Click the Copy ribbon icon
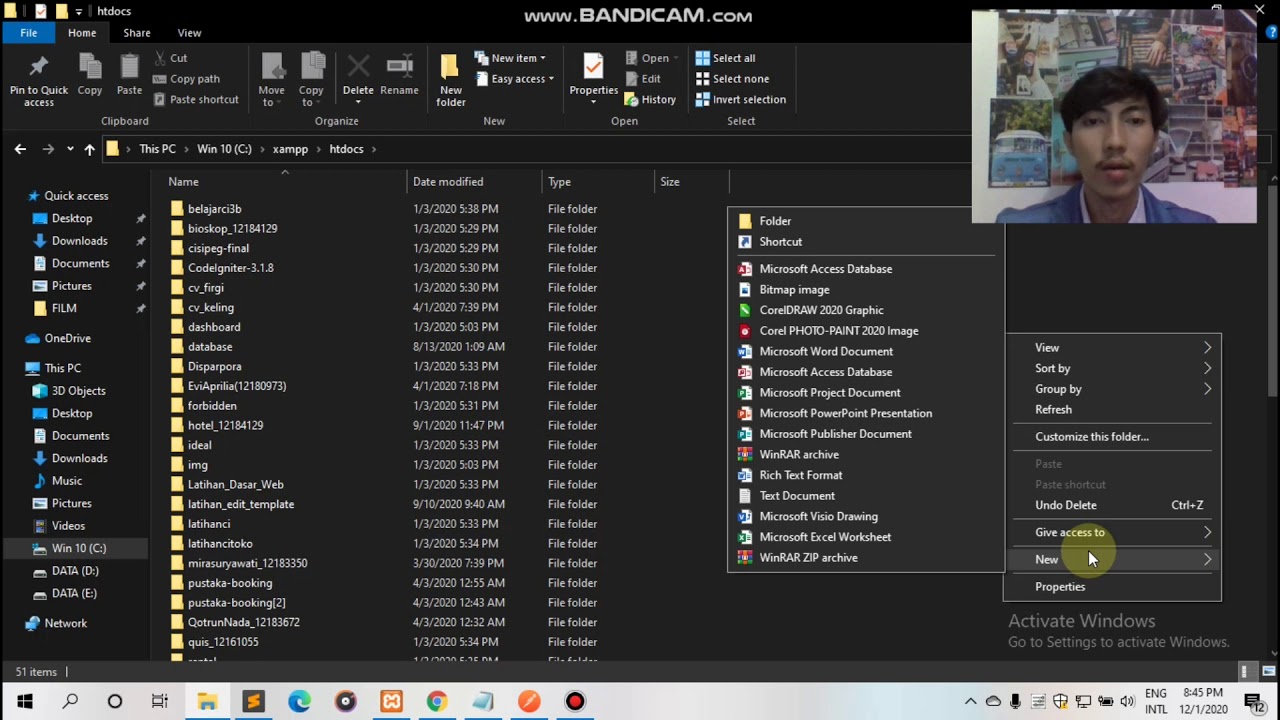1280x720 pixels. click(90, 76)
